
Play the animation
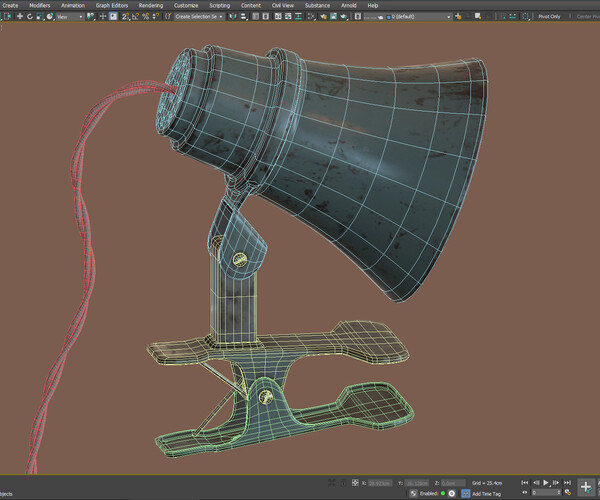click(546, 483)
